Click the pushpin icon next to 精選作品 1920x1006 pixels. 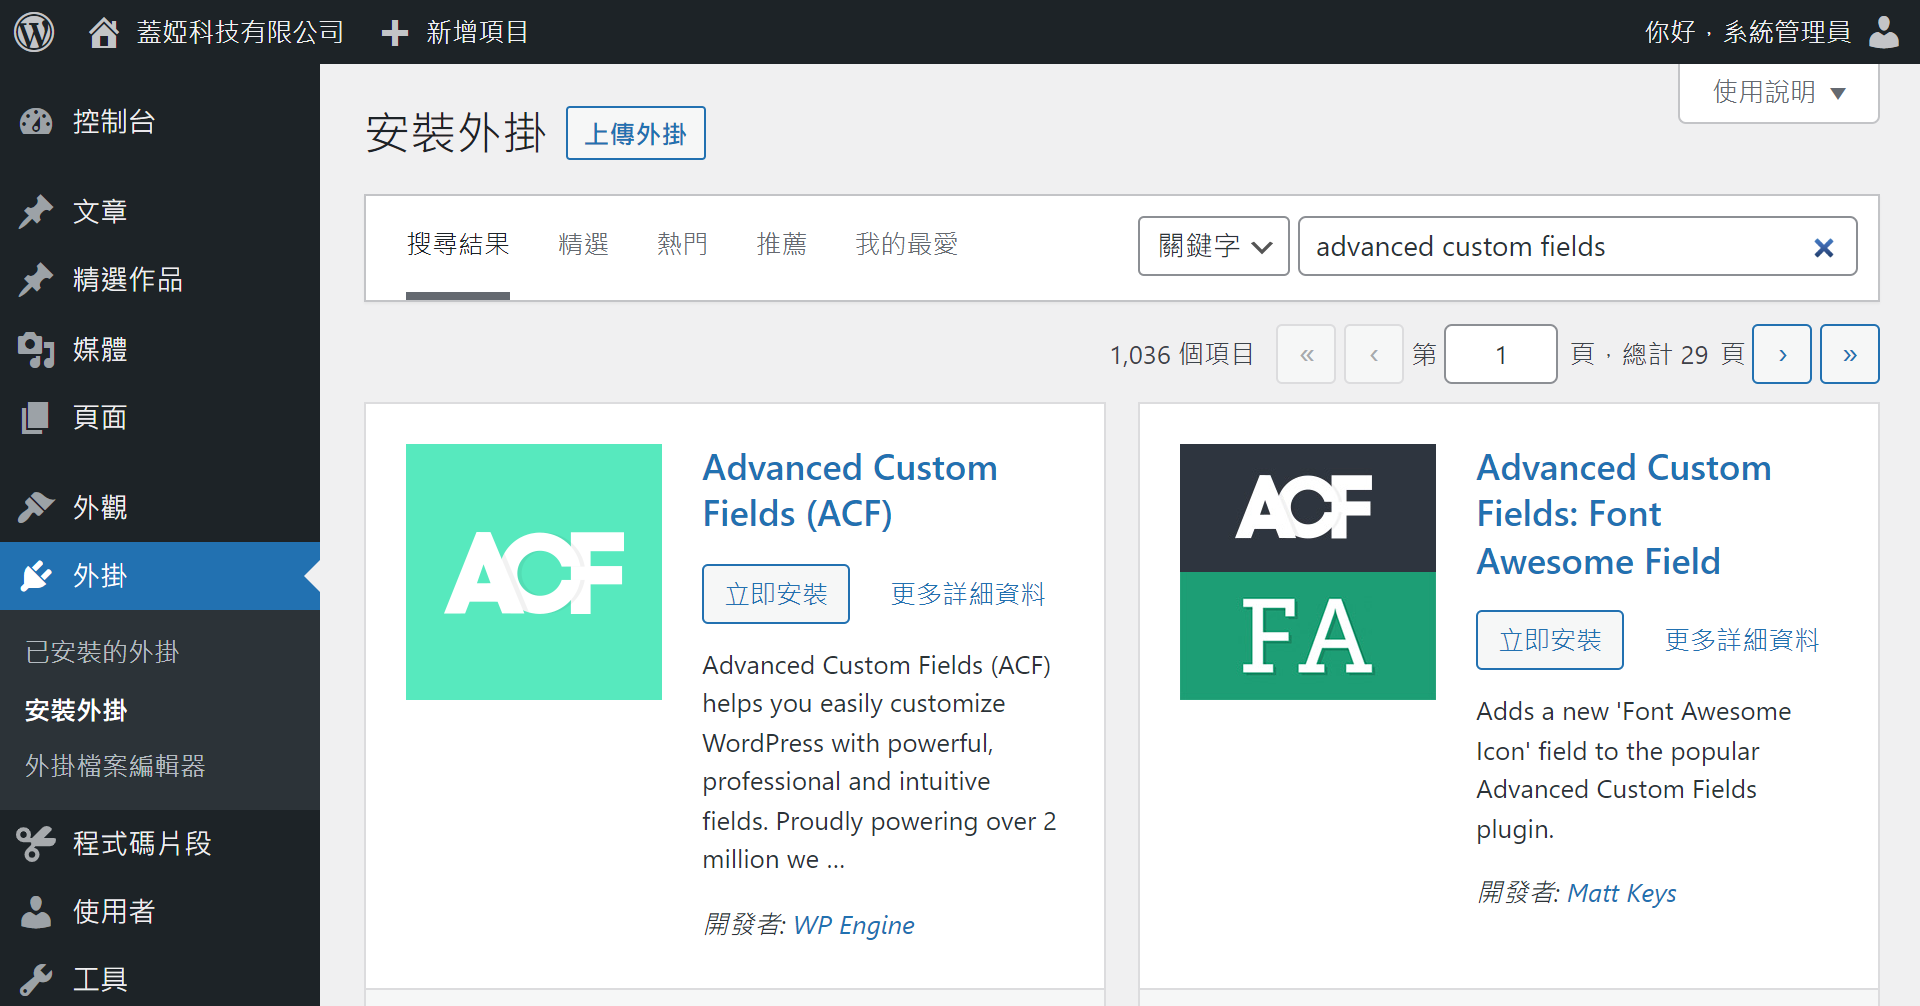coord(36,280)
